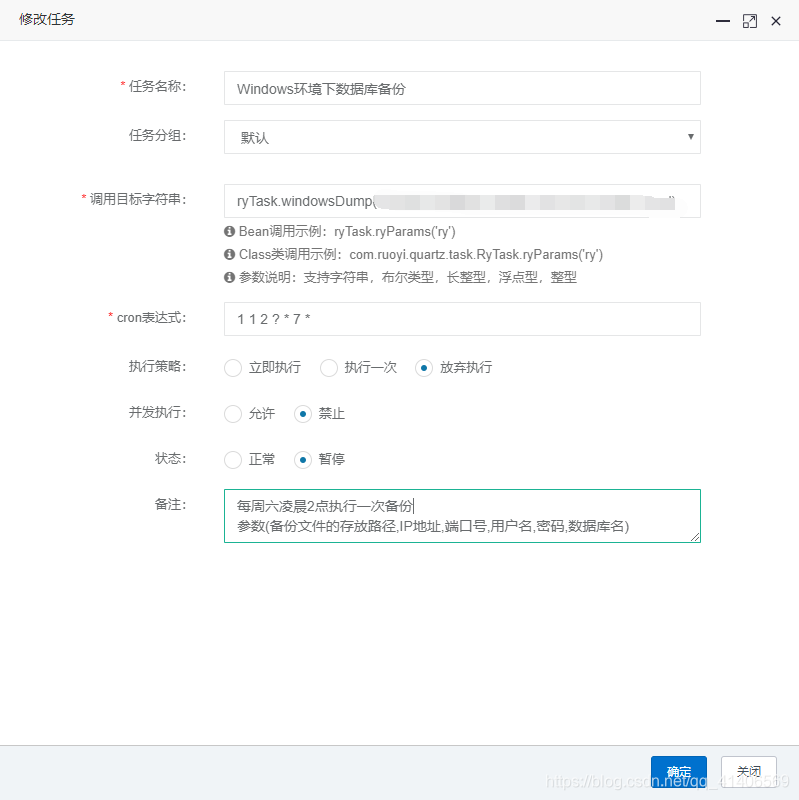Confirm changes with 确定 button

pyautogui.click(x=679, y=771)
